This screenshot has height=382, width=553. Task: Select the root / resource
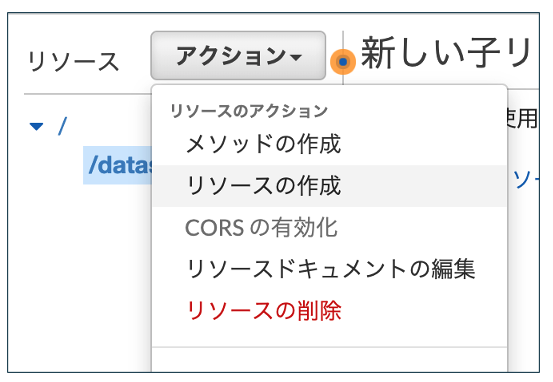62,126
